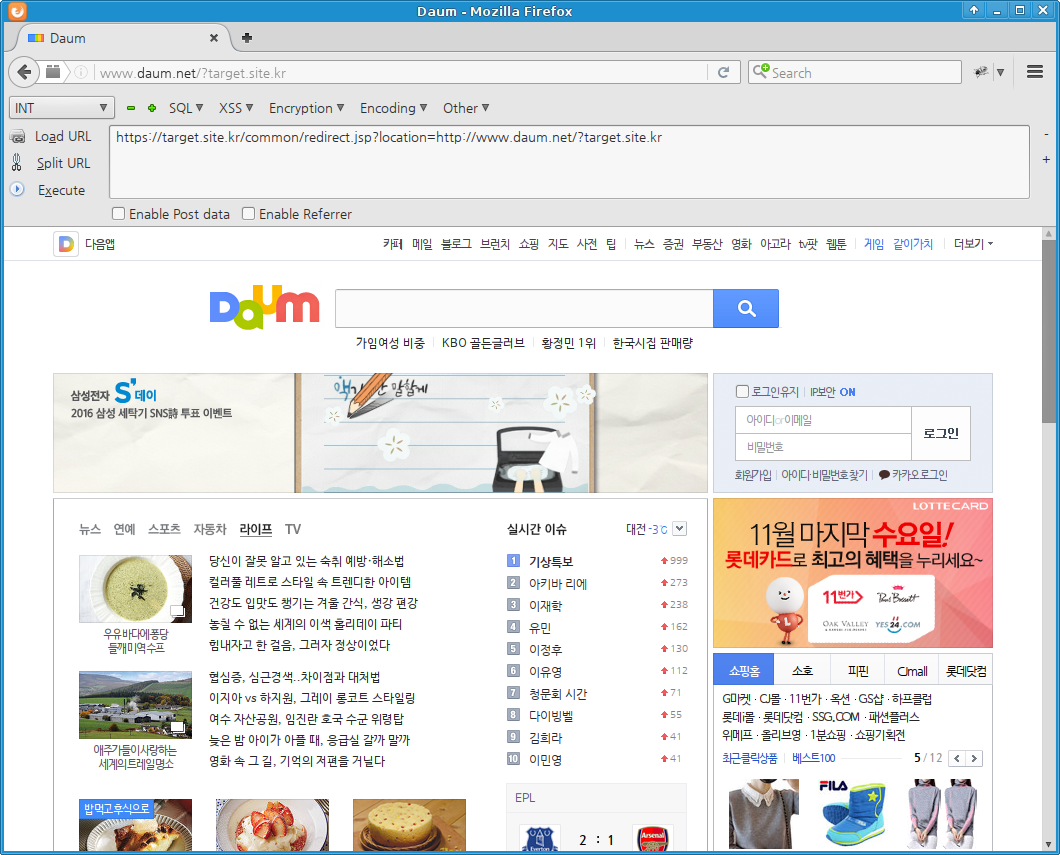Open the 메일 link in top navigation
Image resolution: width=1060 pixels, height=855 pixels.
(x=422, y=244)
